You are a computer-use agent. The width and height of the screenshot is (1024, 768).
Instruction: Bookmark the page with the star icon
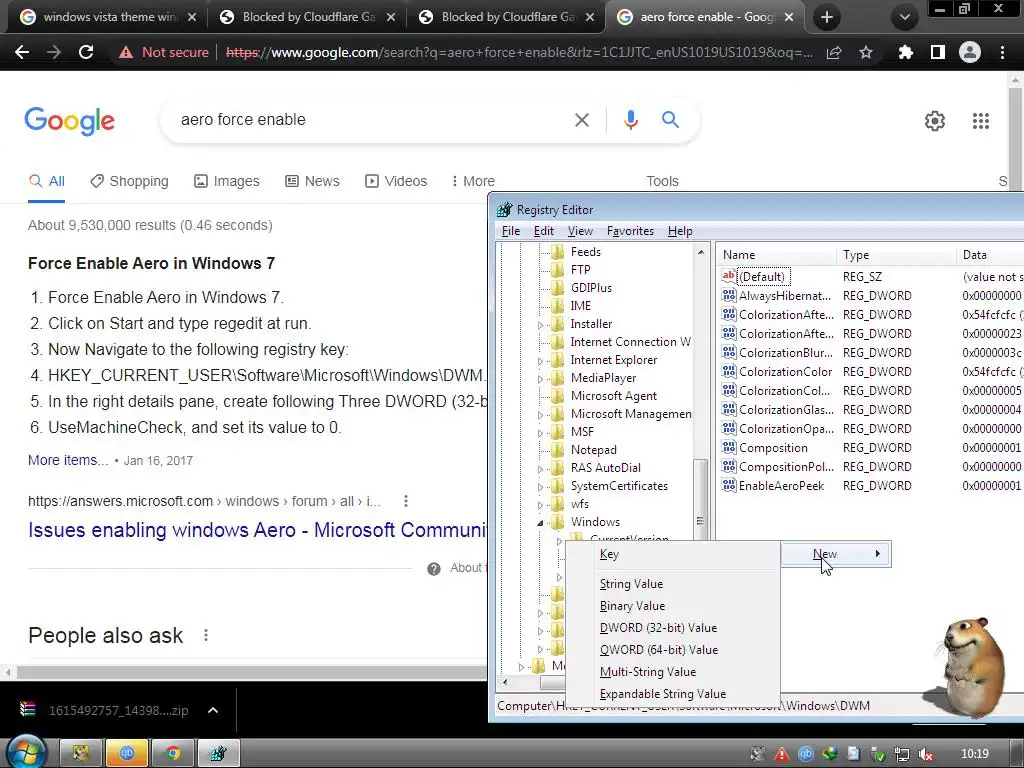866,52
